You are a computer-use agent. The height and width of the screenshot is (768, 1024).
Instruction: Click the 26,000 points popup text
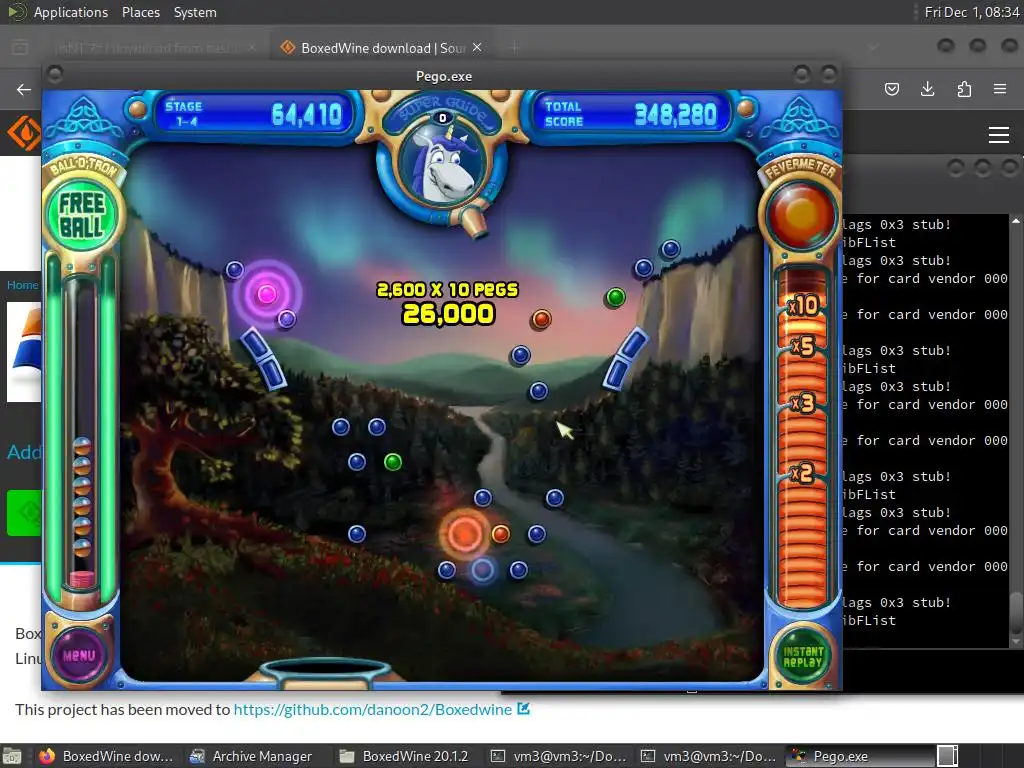tap(449, 314)
